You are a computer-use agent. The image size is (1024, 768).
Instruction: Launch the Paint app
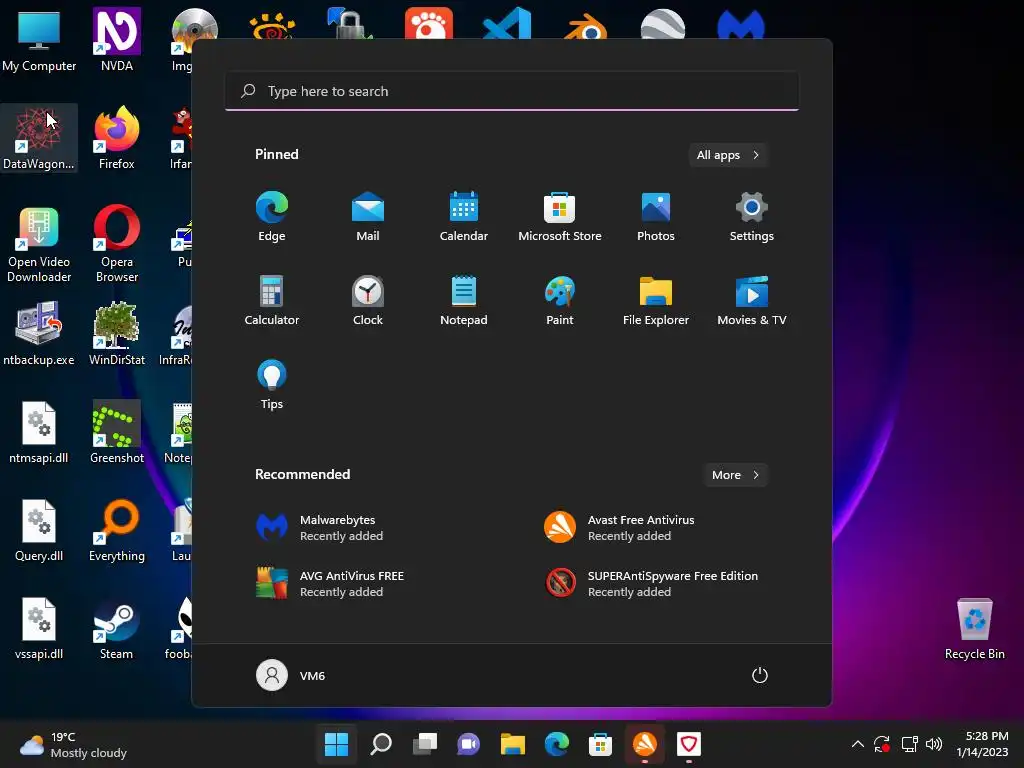(560, 301)
